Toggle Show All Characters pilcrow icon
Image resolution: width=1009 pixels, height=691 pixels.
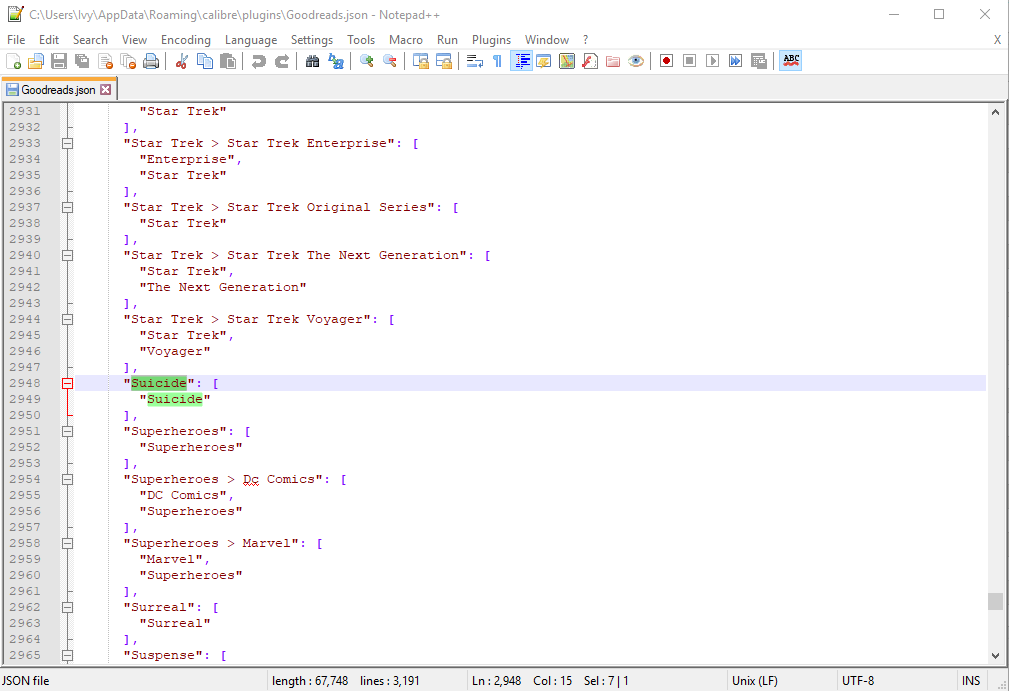pyautogui.click(x=497, y=61)
